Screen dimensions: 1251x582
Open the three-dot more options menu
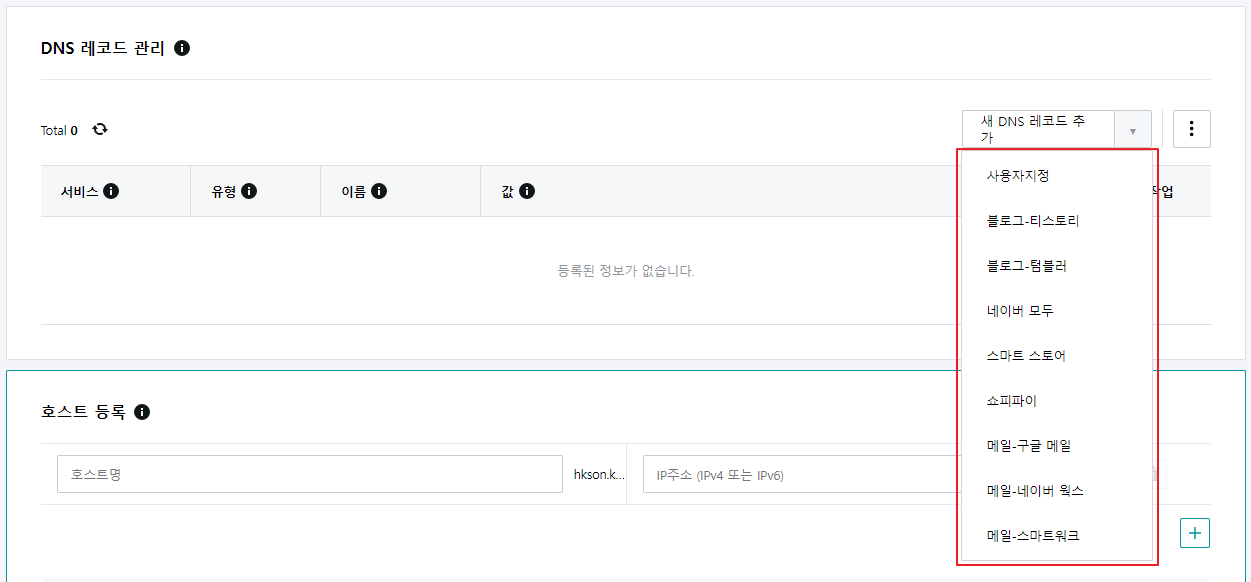point(1191,129)
